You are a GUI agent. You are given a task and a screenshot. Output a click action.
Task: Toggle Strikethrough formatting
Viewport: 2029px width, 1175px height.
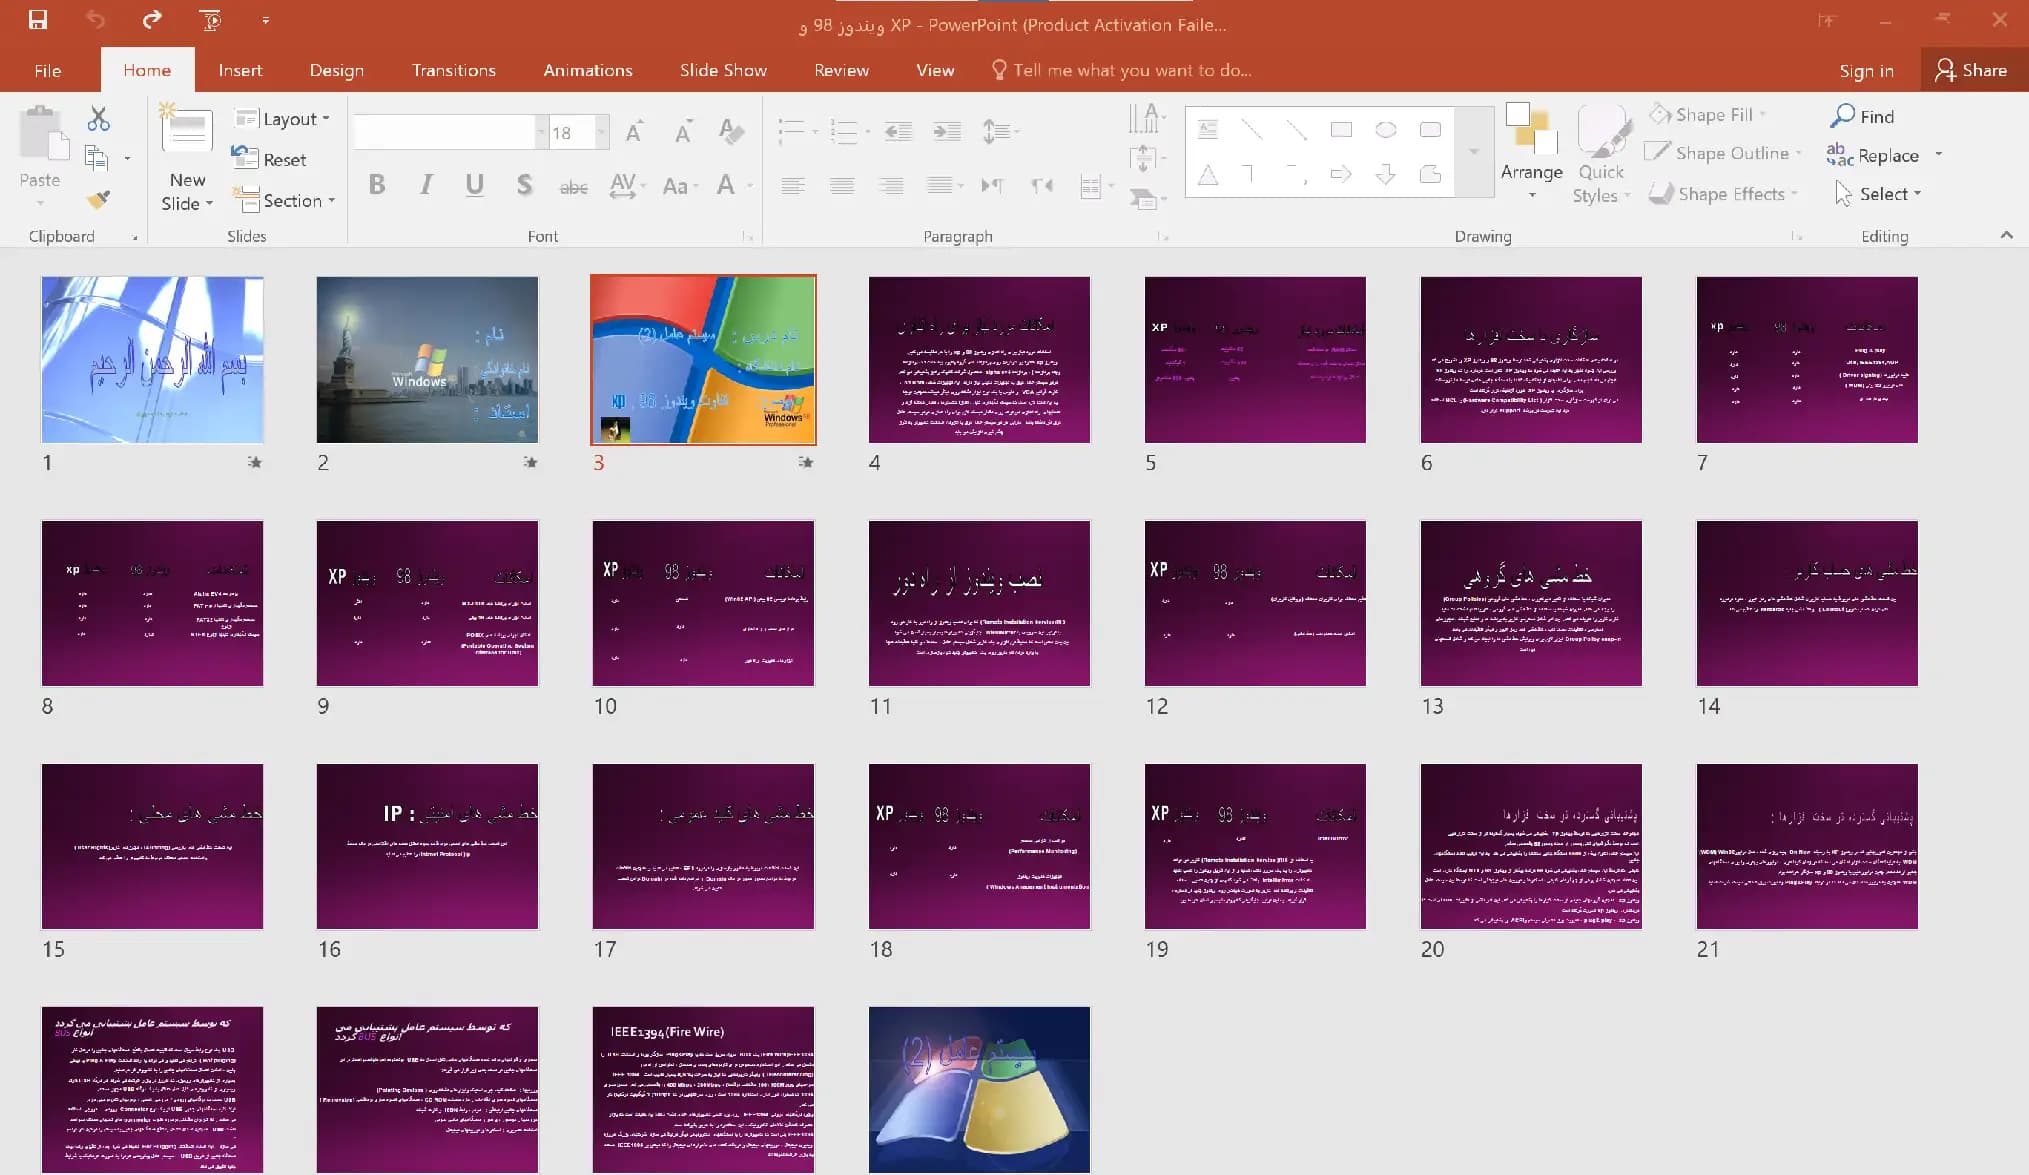(x=573, y=186)
